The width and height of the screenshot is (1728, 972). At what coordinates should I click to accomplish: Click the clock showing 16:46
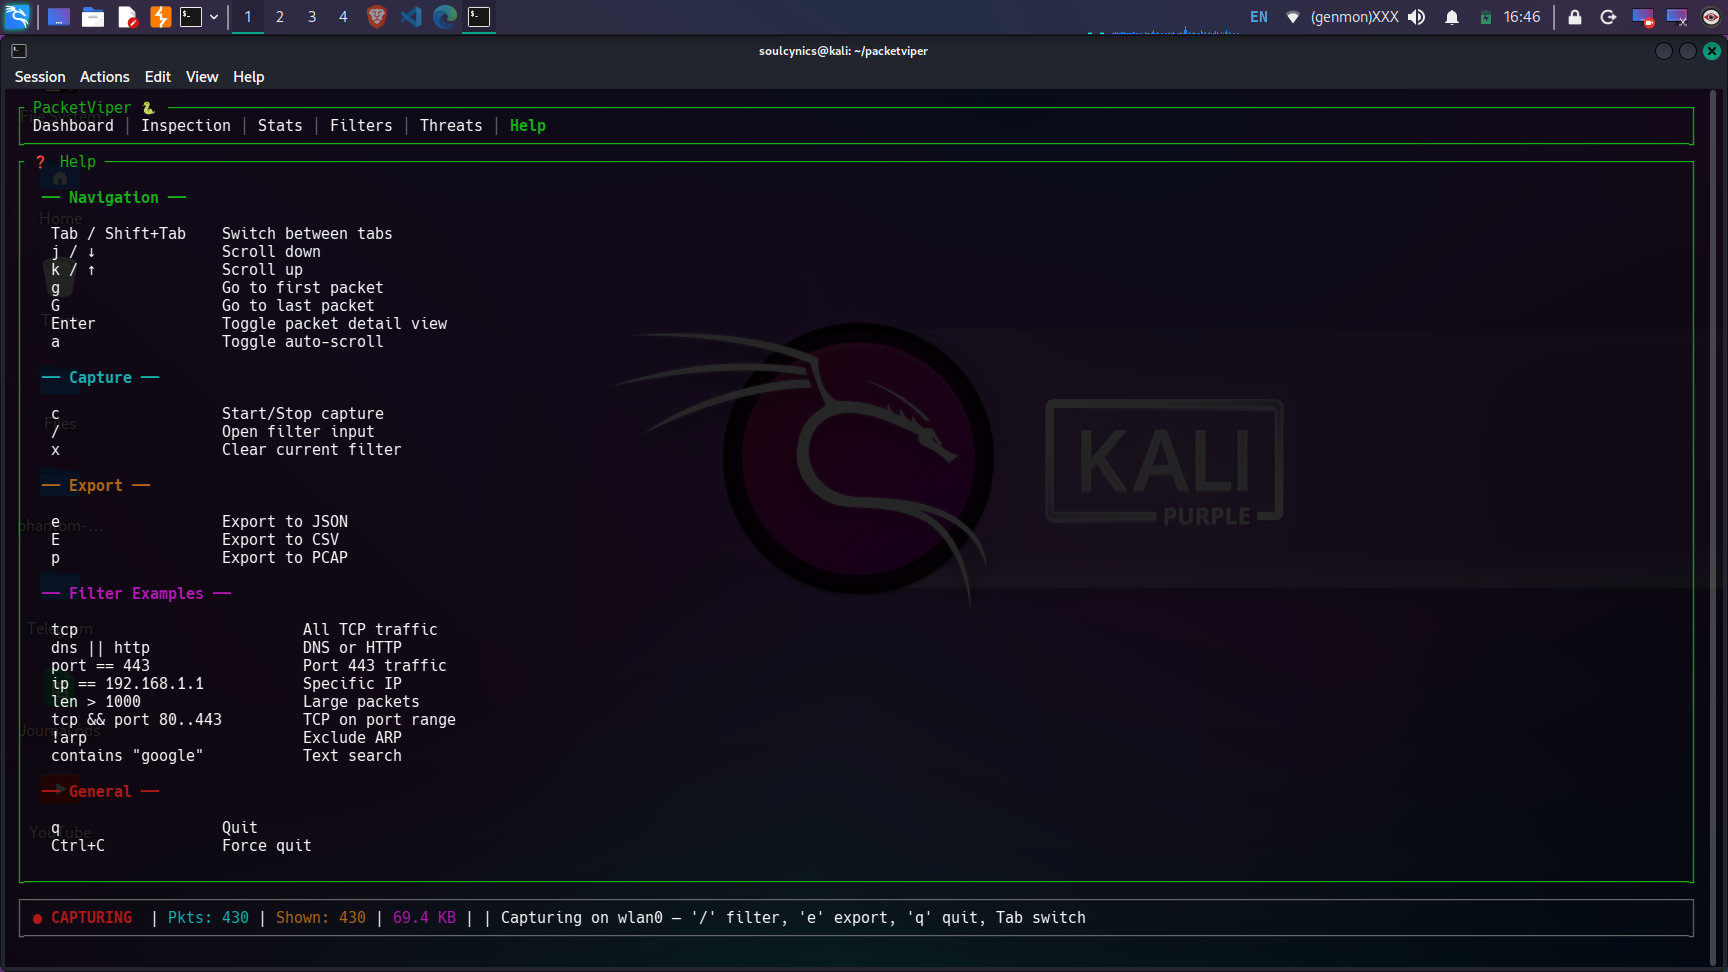[1522, 17]
